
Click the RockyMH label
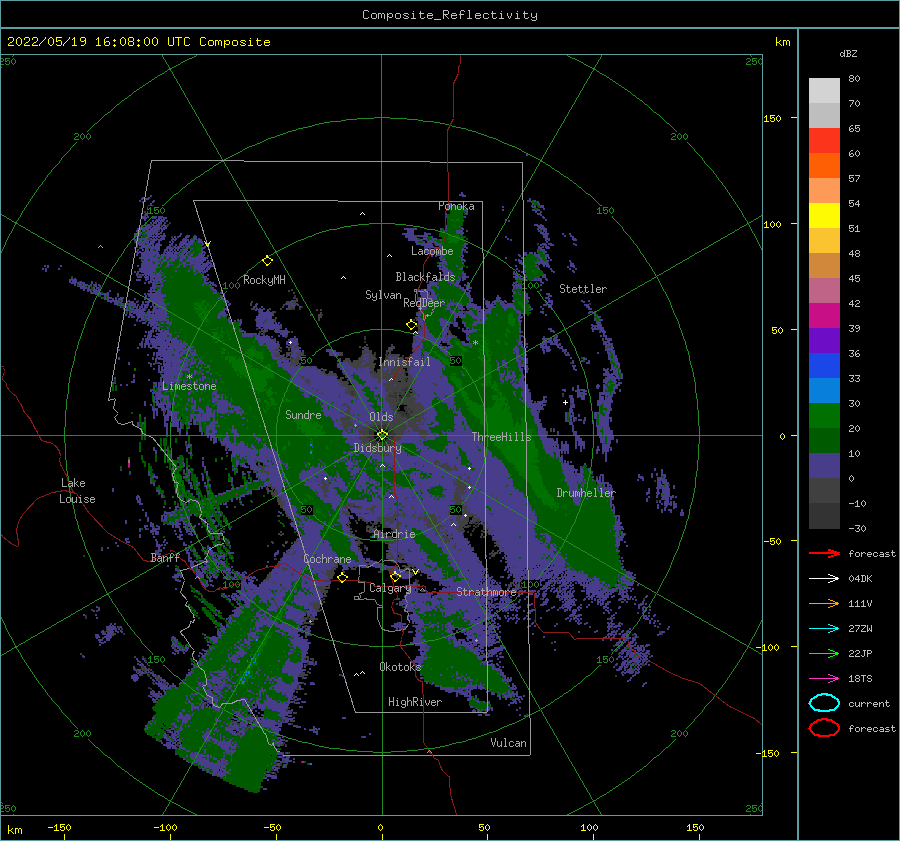pyautogui.click(x=264, y=280)
